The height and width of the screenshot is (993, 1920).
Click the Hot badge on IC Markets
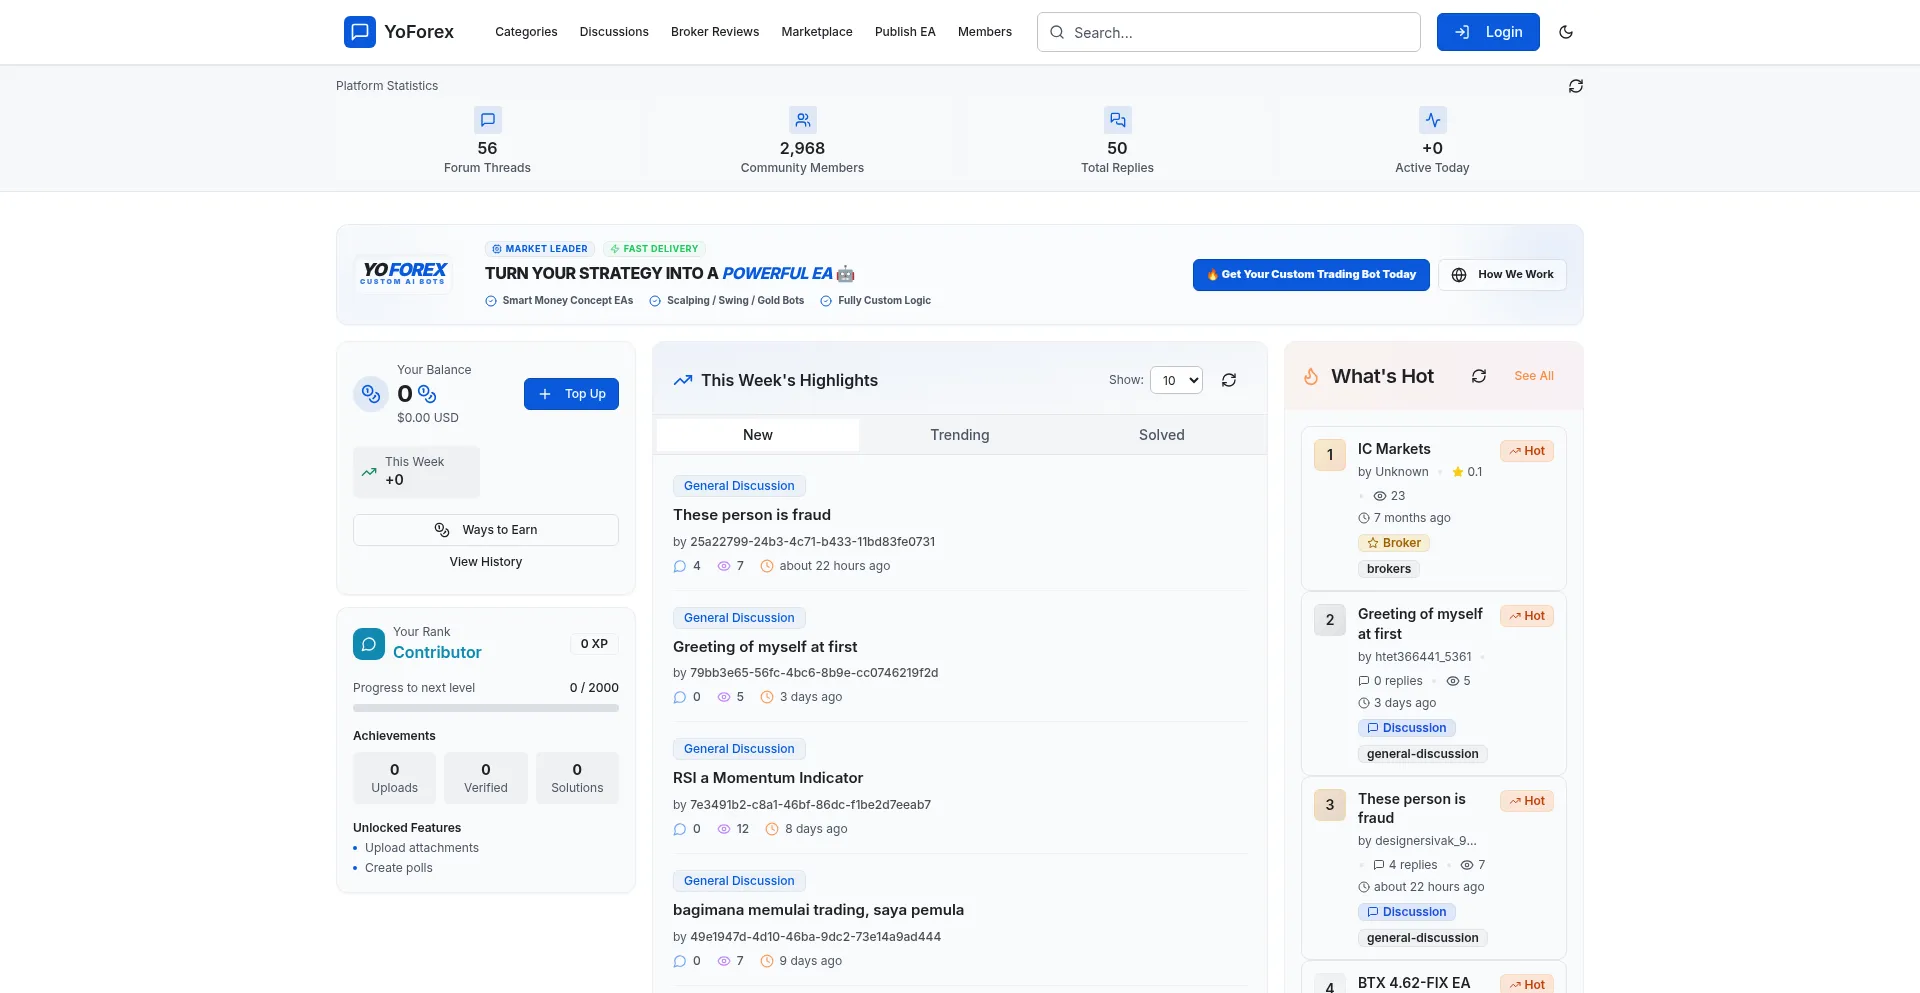coord(1527,451)
